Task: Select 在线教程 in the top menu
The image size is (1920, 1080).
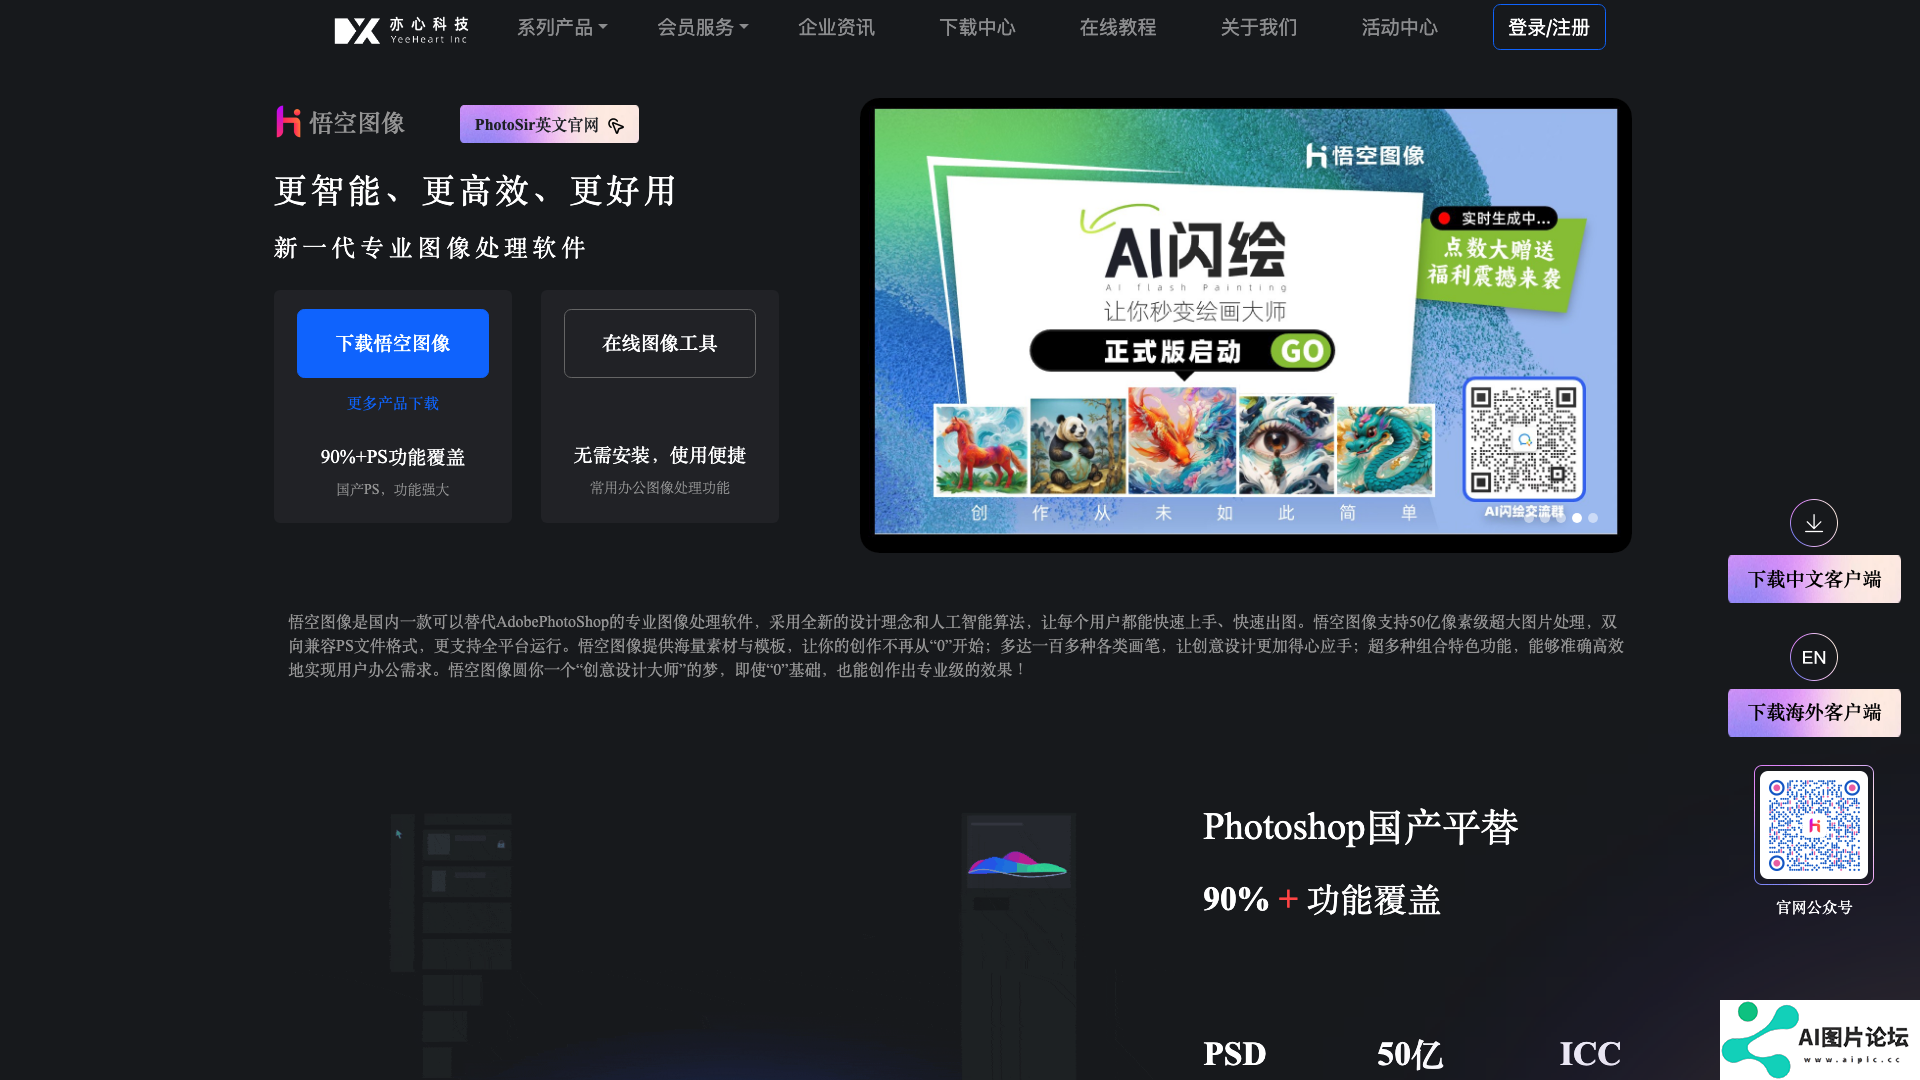Action: (x=1118, y=28)
